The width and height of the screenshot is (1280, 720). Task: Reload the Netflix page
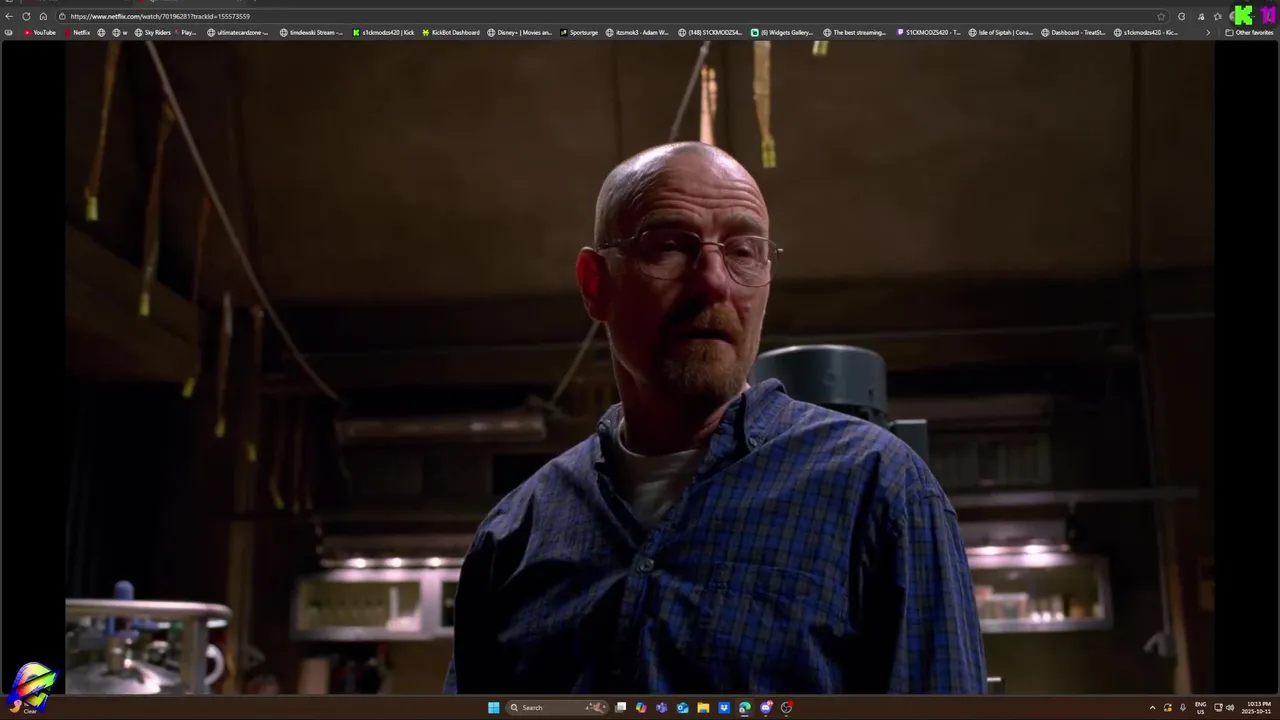(x=26, y=16)
